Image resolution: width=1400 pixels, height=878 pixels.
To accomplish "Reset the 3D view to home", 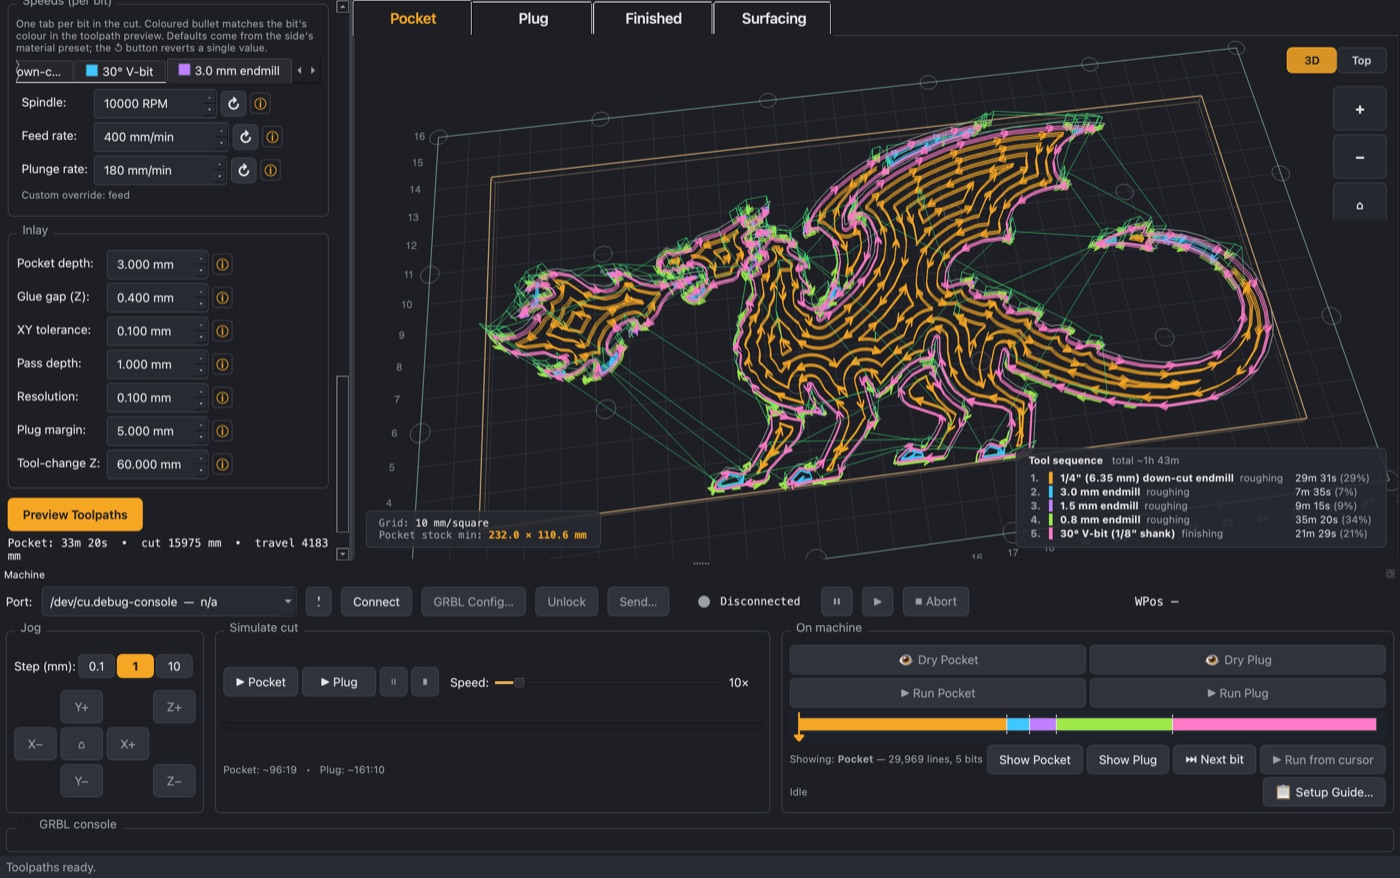I will pos(1359,204).
